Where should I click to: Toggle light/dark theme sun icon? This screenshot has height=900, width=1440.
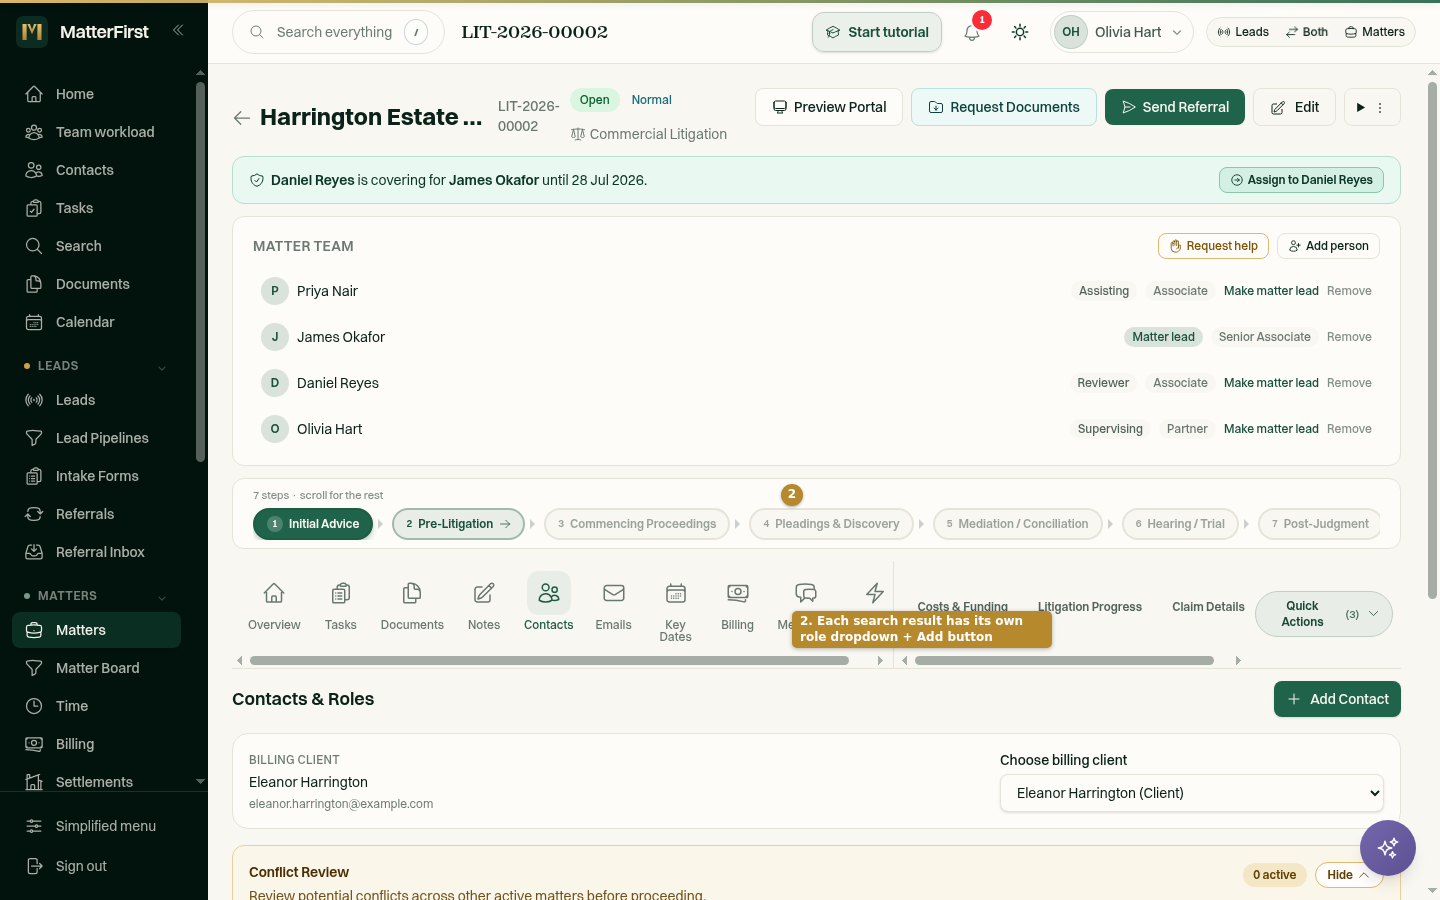pyautogui.click(x=1020, y=32)
